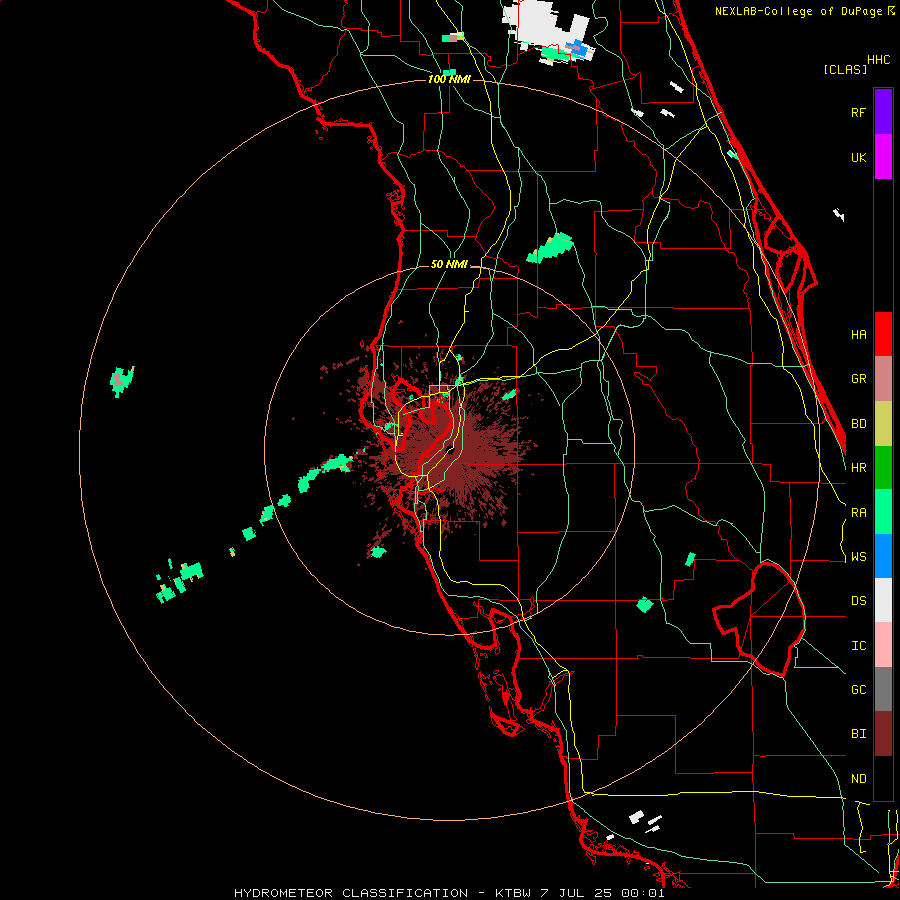Click the magenta UK color swatch
Viewport: 900px width, 900px height.
pos(883,156)
